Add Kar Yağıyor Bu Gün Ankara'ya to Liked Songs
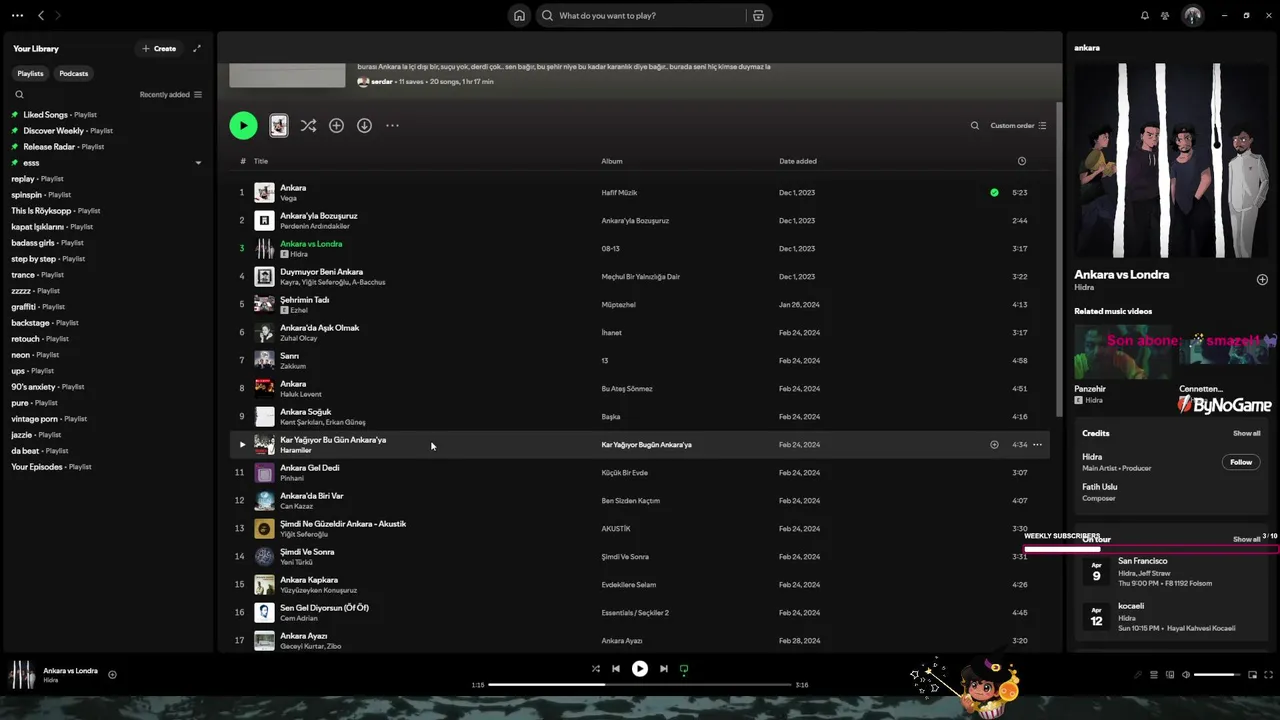The image size is (1280, 720). (x=994, y=444)
